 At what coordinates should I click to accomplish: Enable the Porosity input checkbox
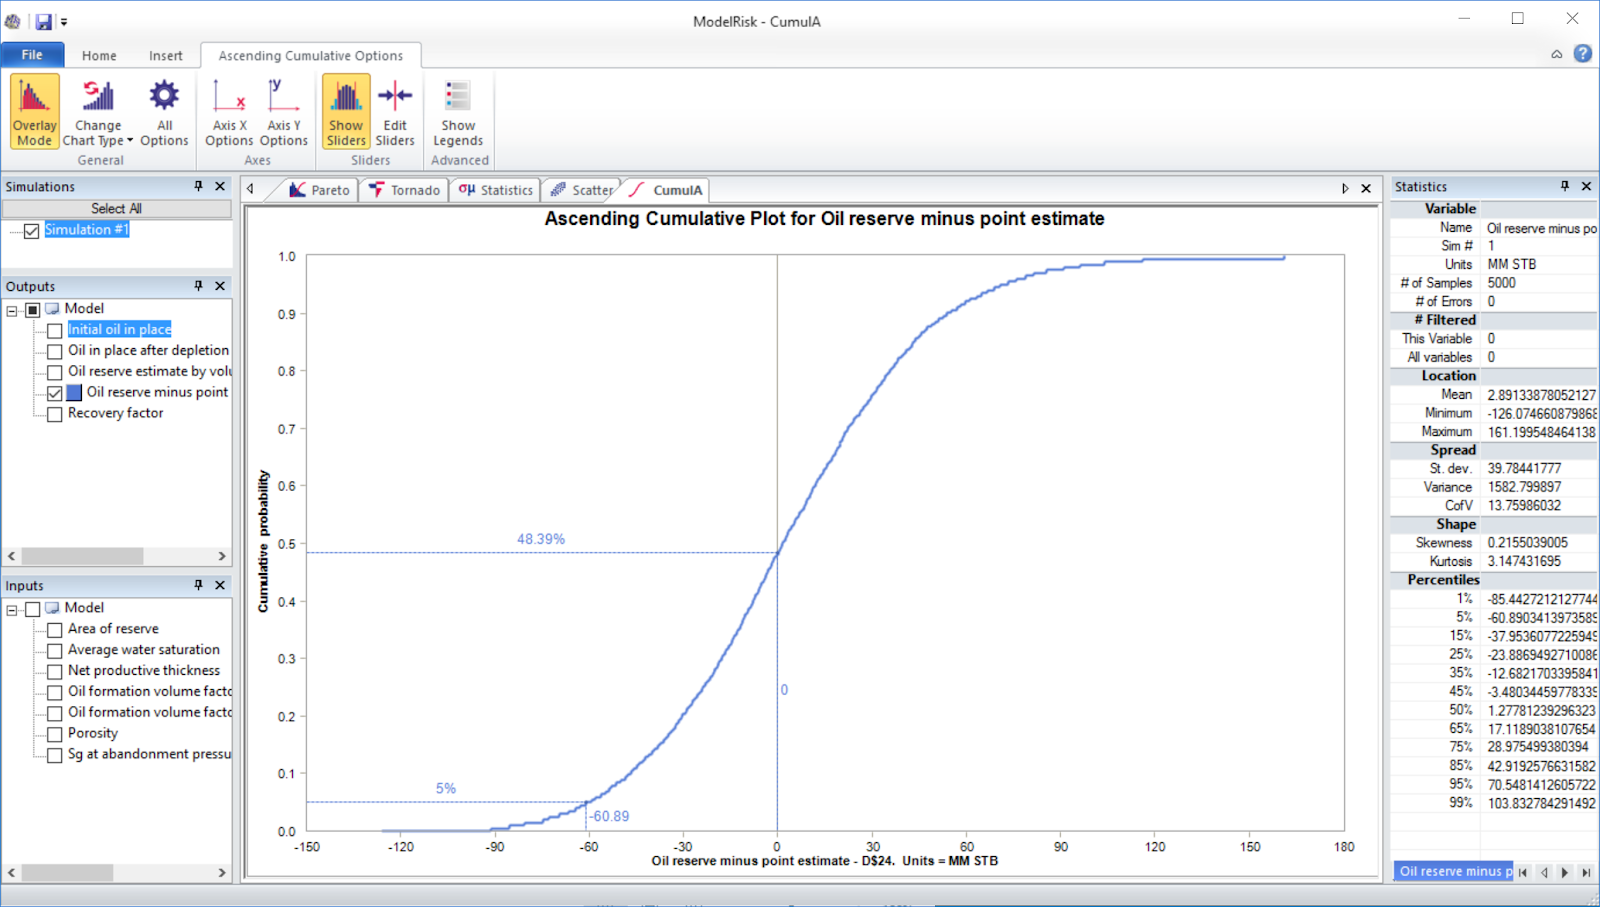[54, 733]
